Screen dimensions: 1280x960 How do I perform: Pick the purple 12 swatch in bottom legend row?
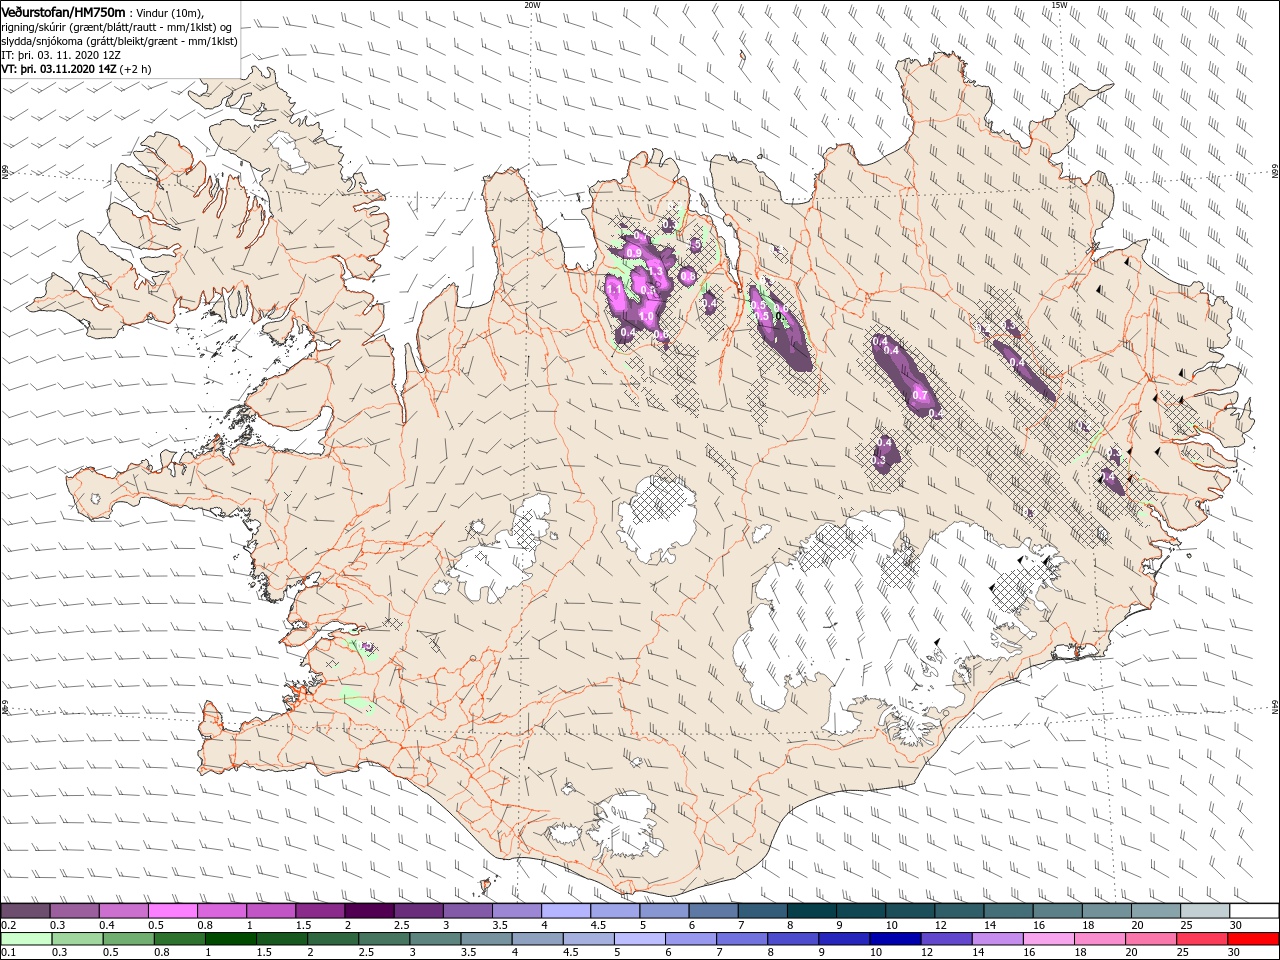pos(947,938)
